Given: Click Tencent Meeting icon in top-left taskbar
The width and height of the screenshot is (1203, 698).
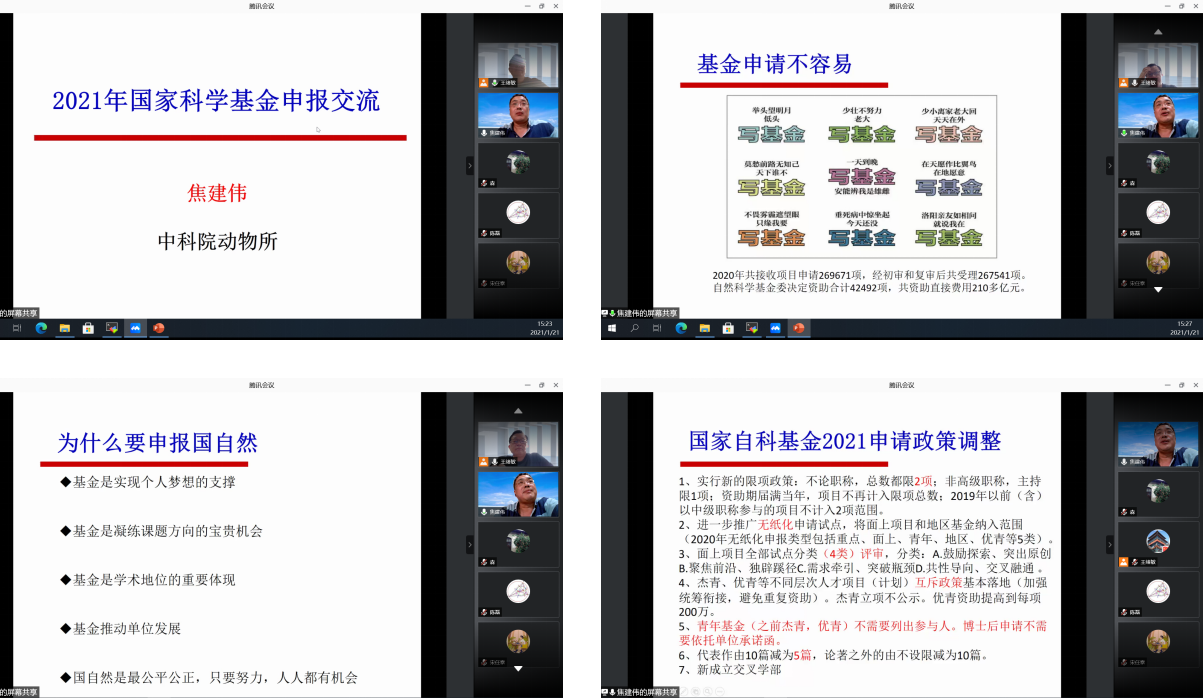Looking at the screenshot, I should (x=135, y=328).
